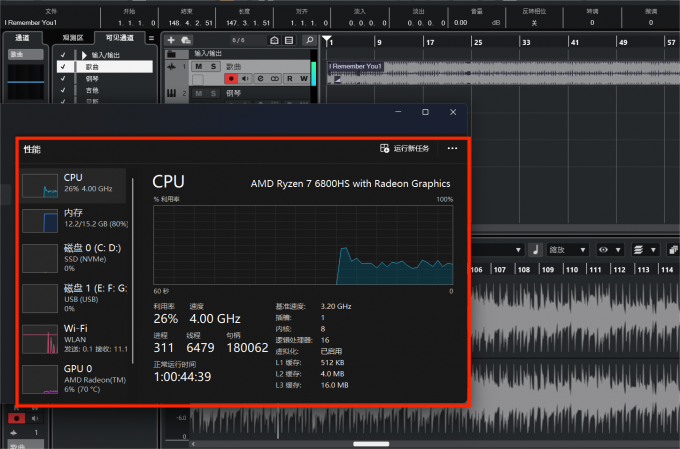680x449 pixels.
Task: Select GPU 0 in Task Manager performance list
Action: click(x=75, y=380)
